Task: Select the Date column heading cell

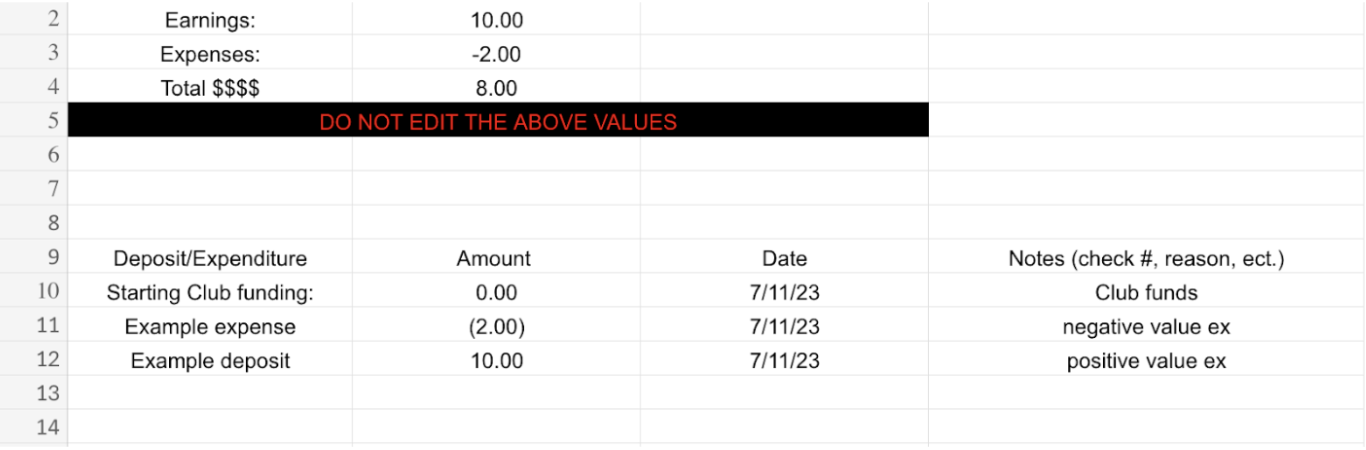Action: click(784, 259)
